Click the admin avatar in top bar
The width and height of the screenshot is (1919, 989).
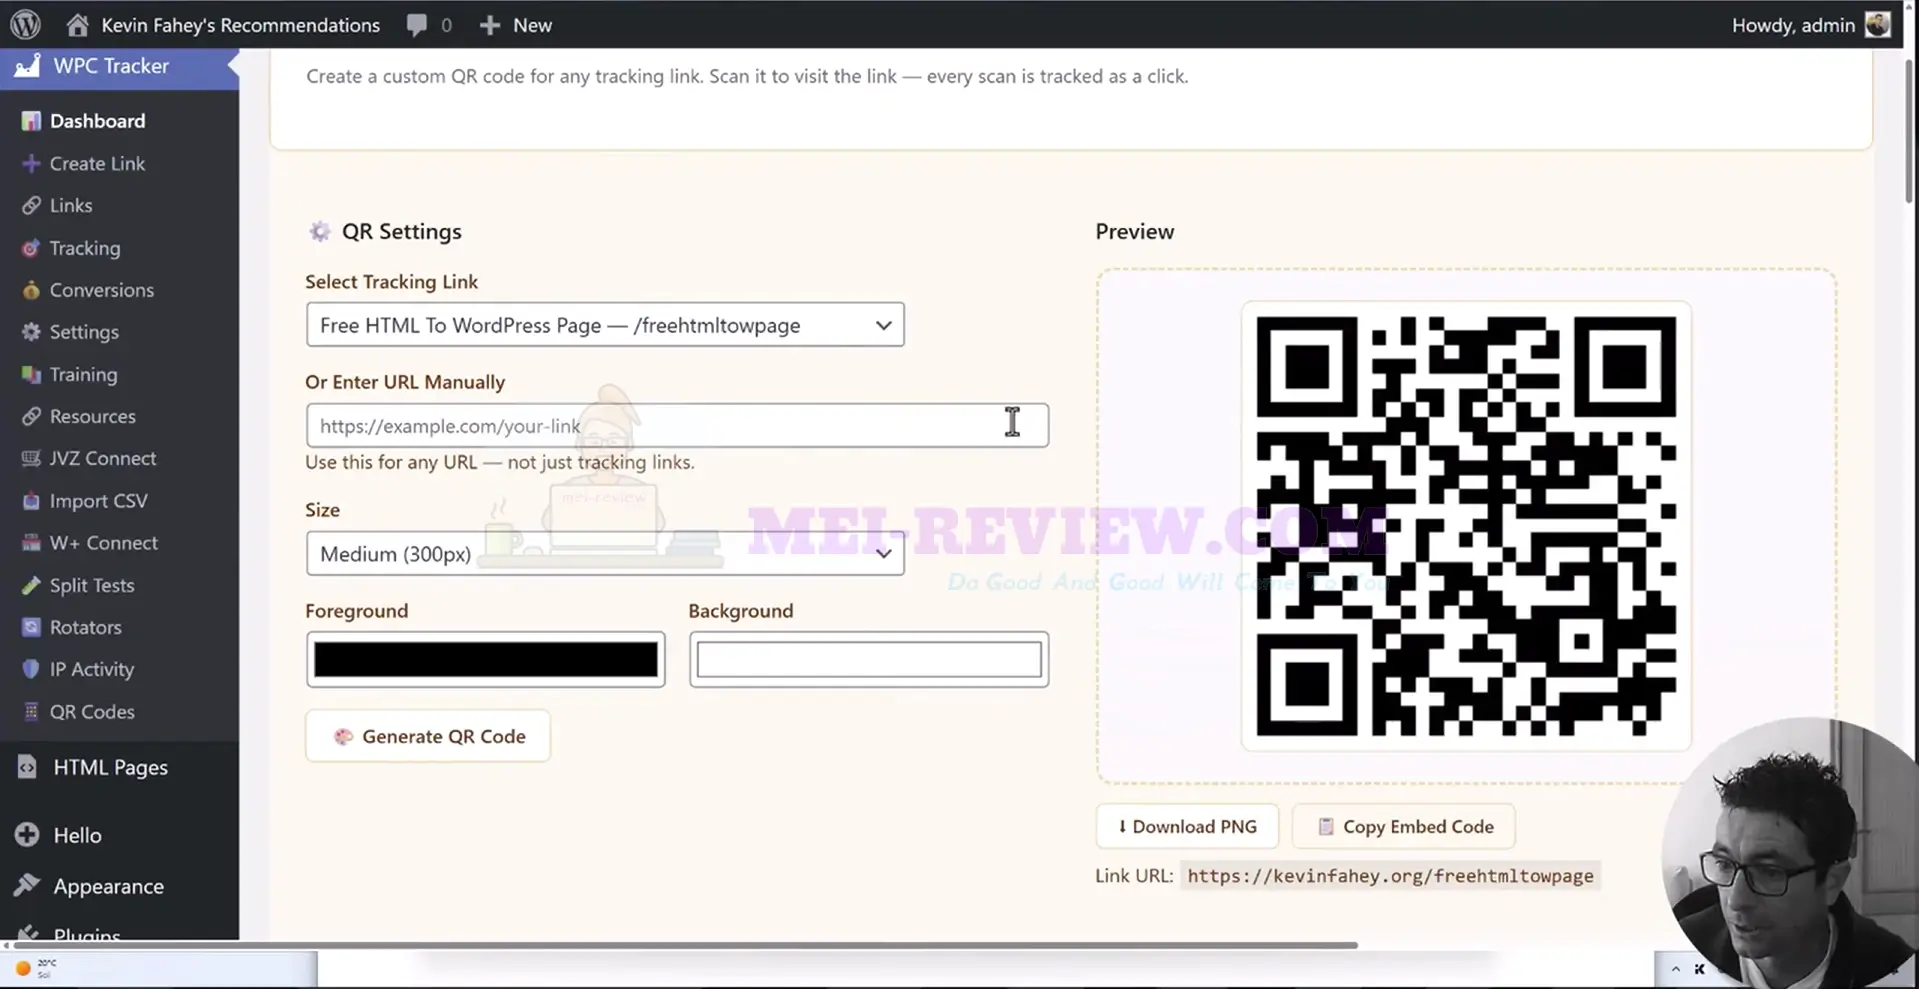(1878, 25)
